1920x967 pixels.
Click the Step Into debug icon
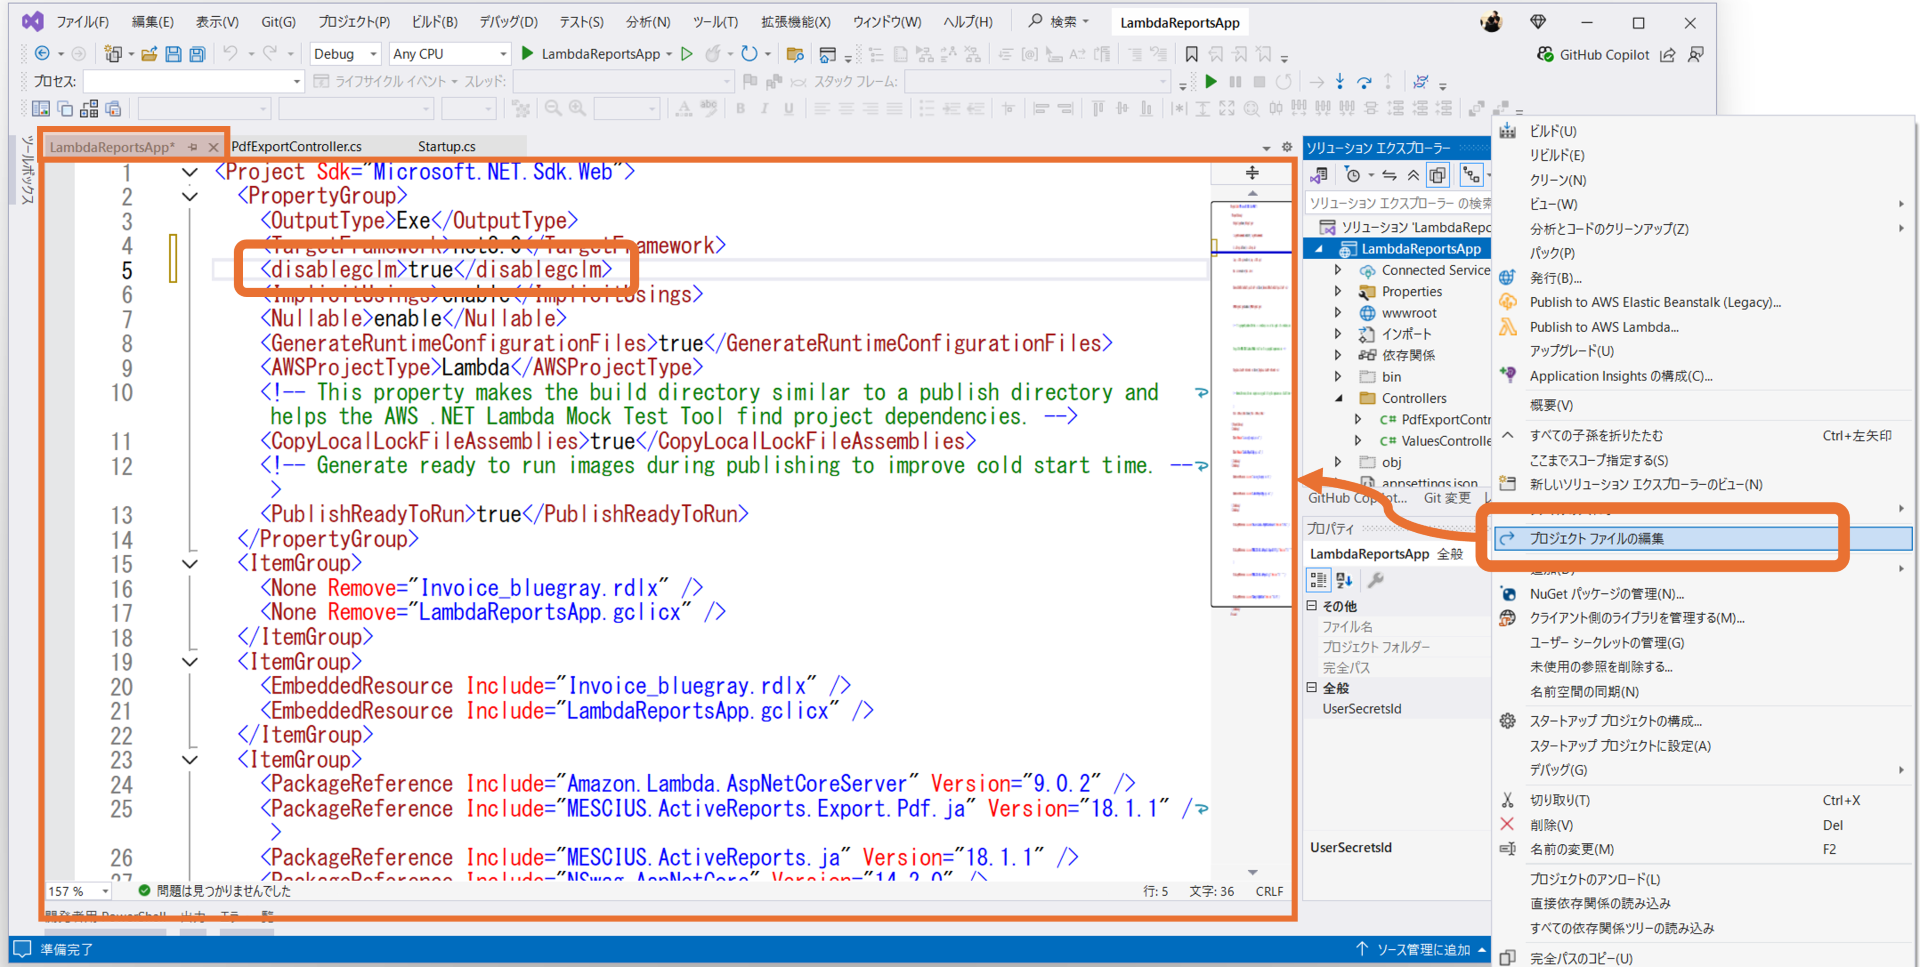pyautogui.click(x=1340, y=81)
